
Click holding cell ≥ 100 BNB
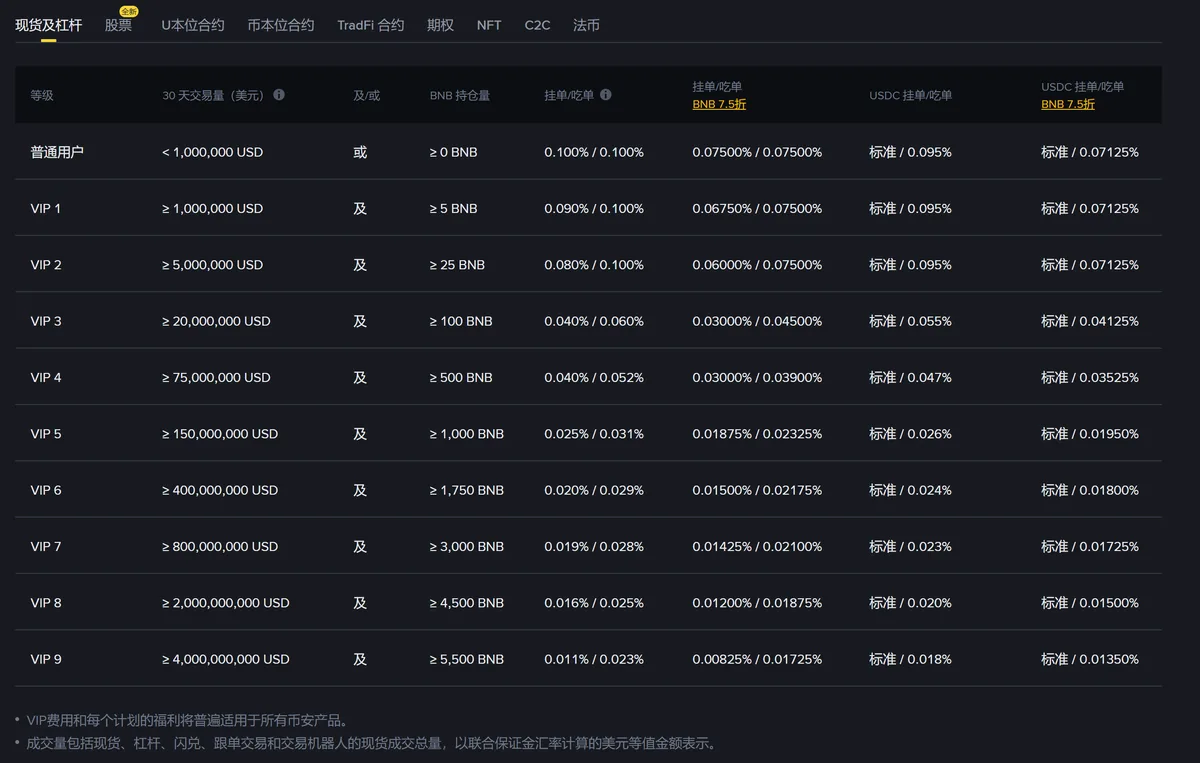tap(461, 321)
